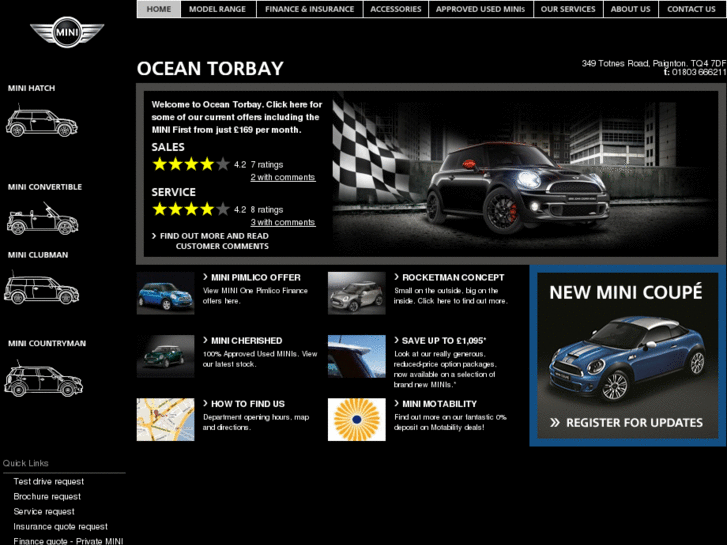Open the map thumbnail for directions
The image size is (727, 545).
pyautogui.click(x=166, y=419)
